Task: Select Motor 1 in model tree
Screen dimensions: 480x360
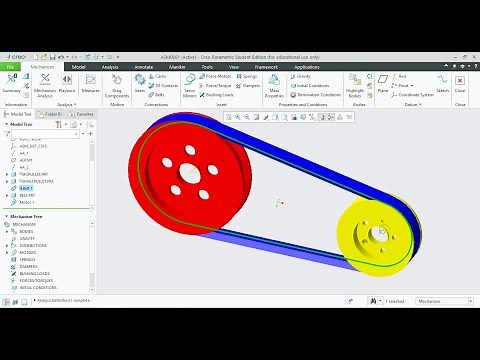Action: click(27, 202)
